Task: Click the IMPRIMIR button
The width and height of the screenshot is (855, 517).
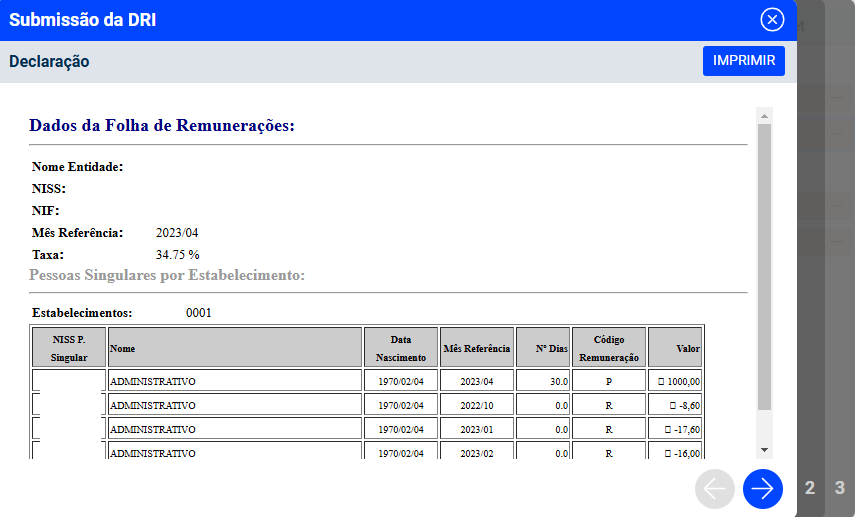Action: click(744, 61)
